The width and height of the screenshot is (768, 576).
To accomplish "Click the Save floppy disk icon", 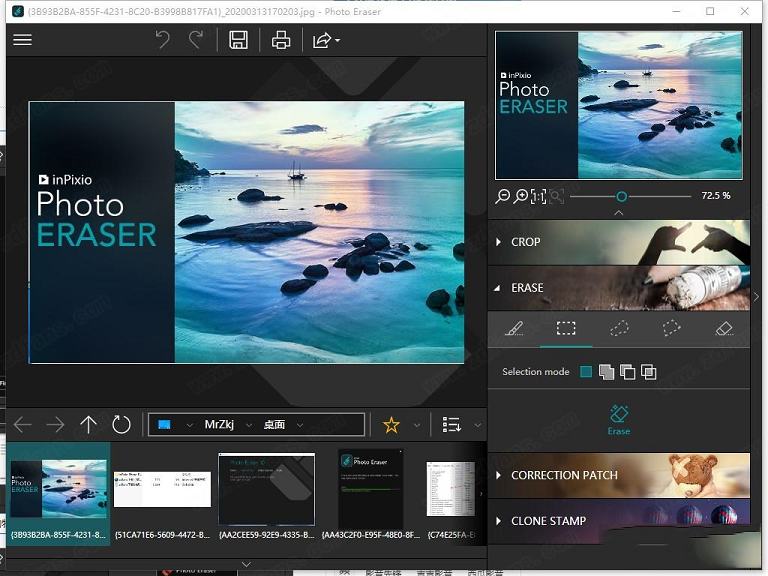I will pos(238,40).
